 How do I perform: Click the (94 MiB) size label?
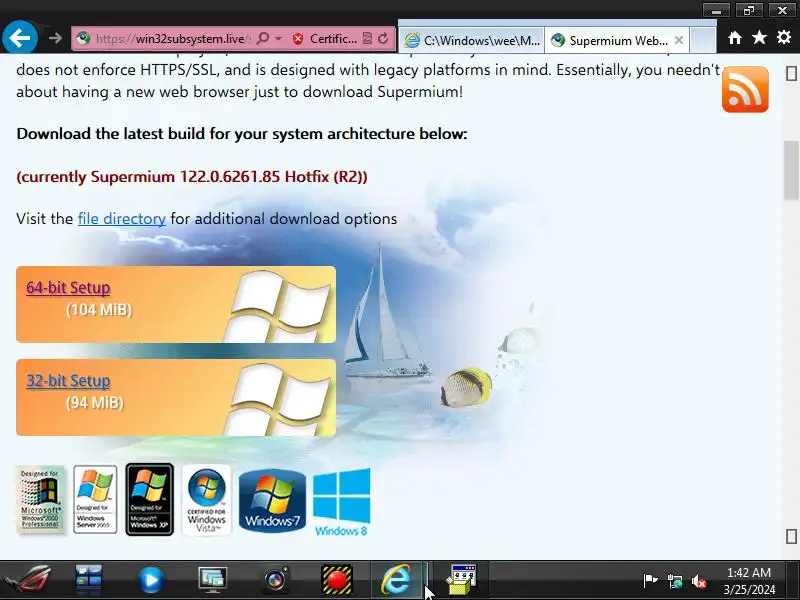tap(95, 403)
